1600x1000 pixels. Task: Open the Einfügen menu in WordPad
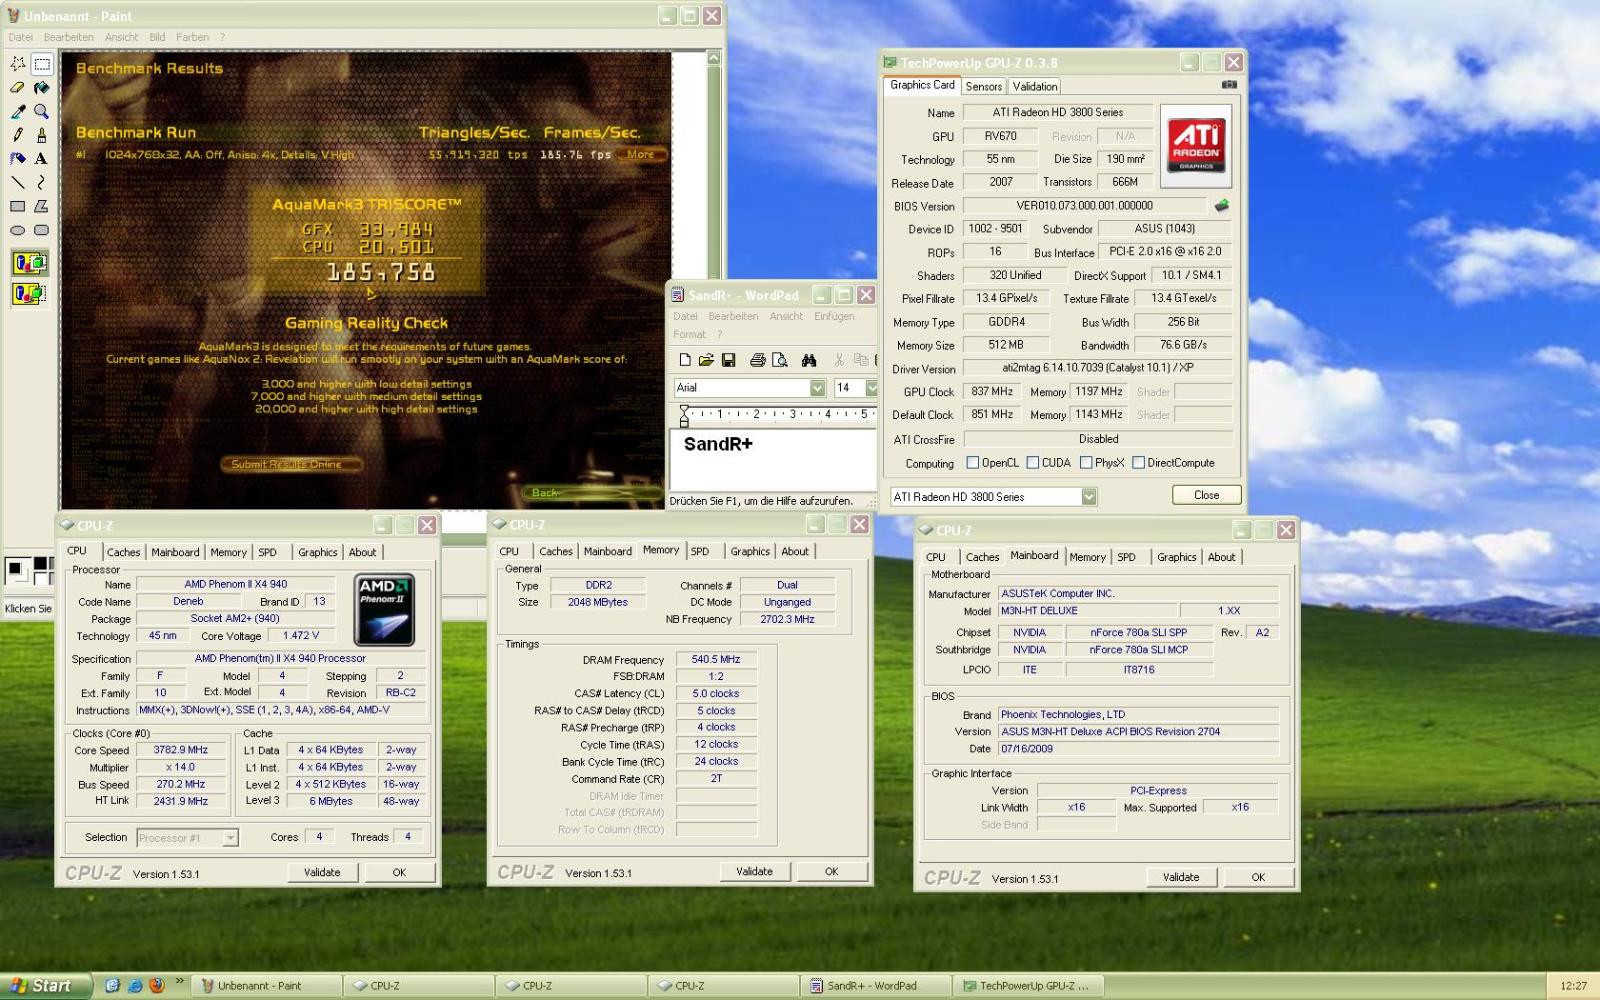coord(834,316)
